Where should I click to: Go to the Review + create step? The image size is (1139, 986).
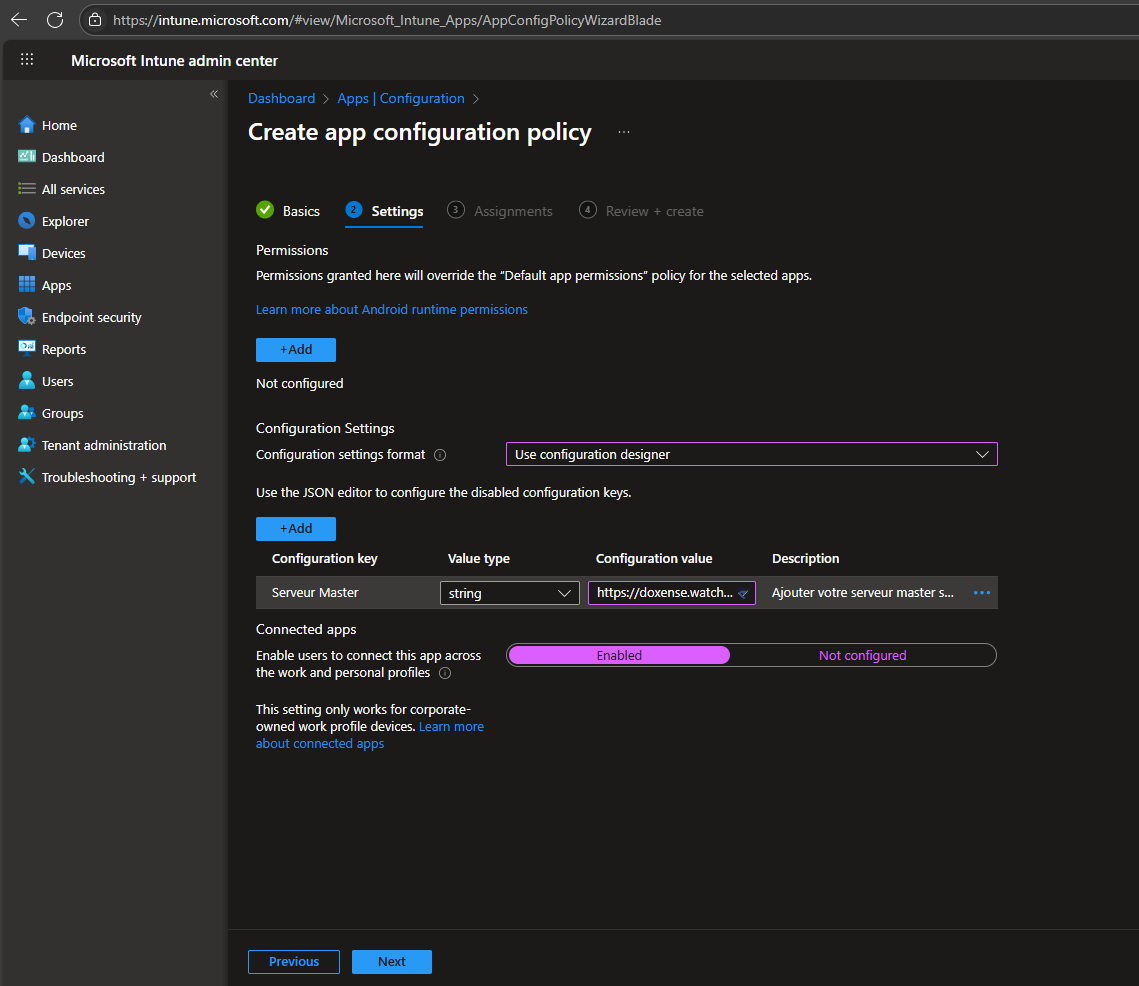coord(641,211)
